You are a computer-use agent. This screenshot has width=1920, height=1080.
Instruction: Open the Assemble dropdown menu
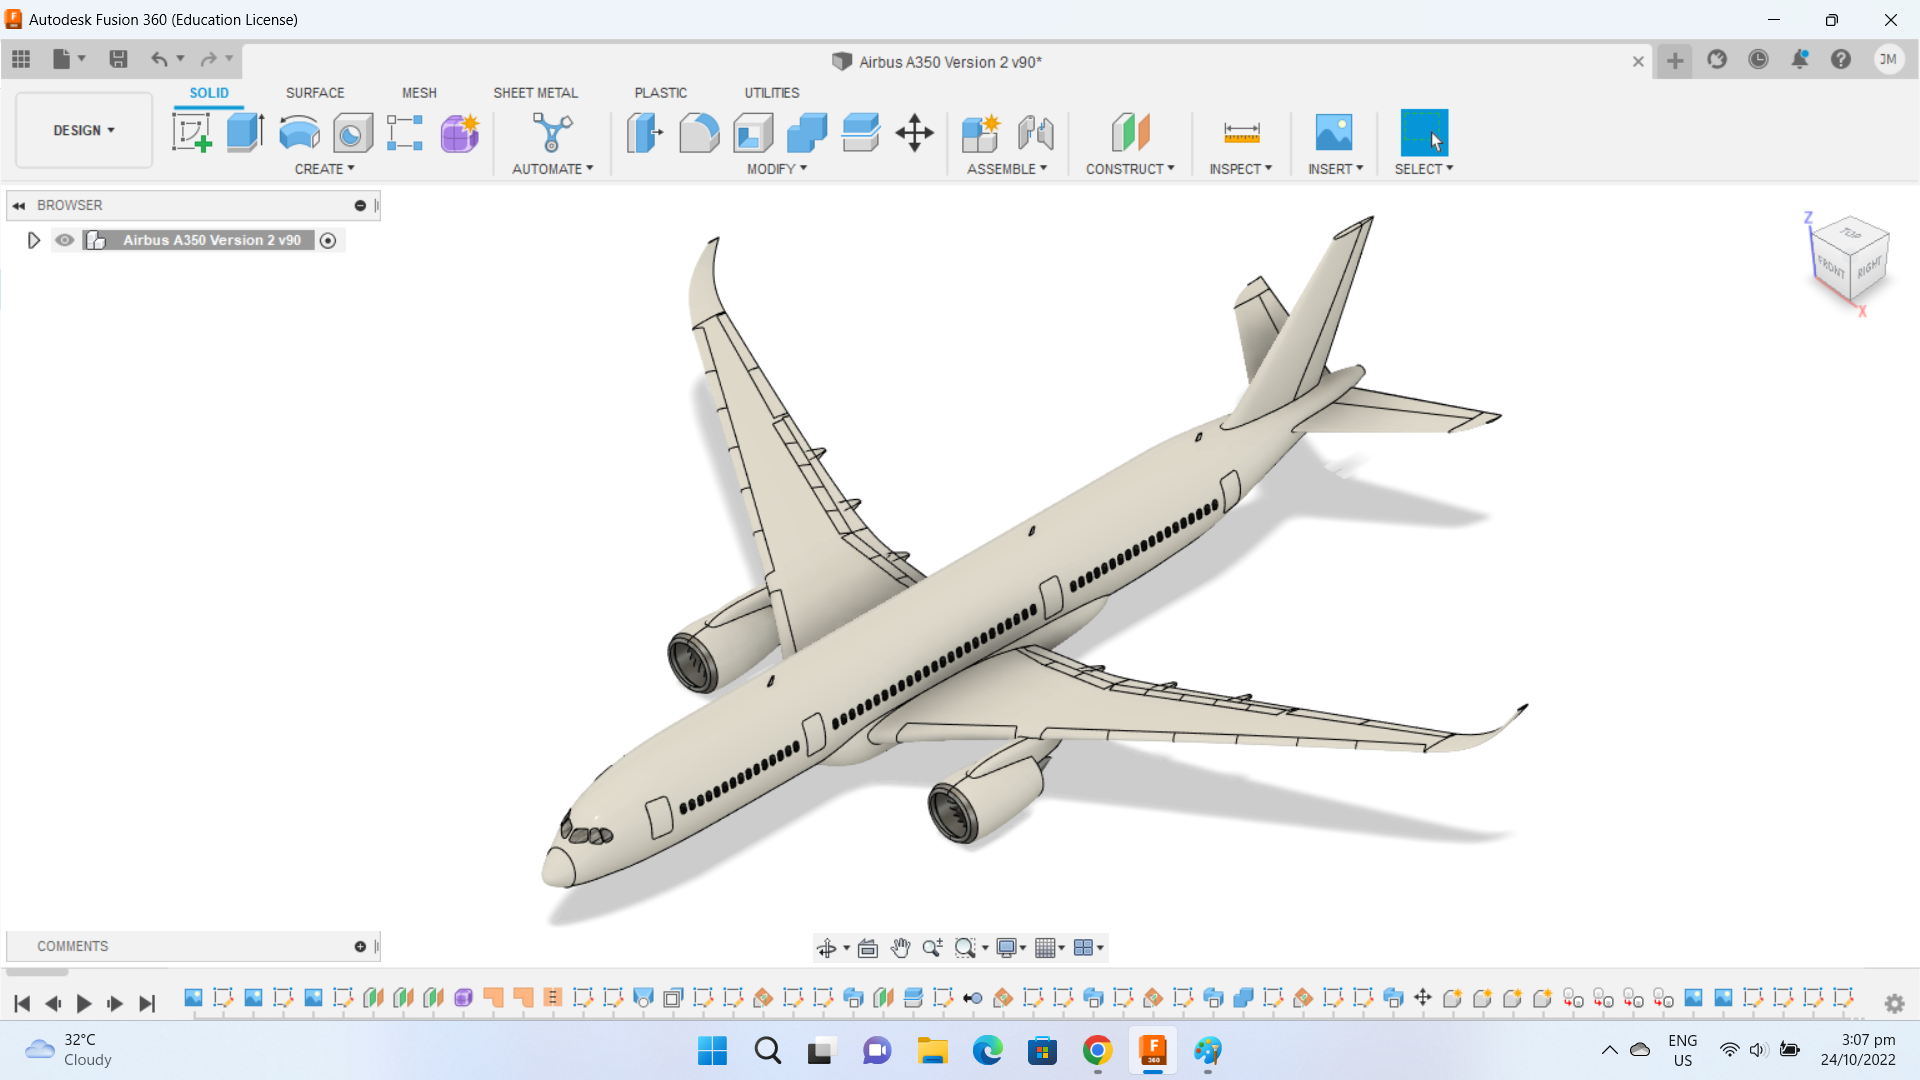(1007, 169)
